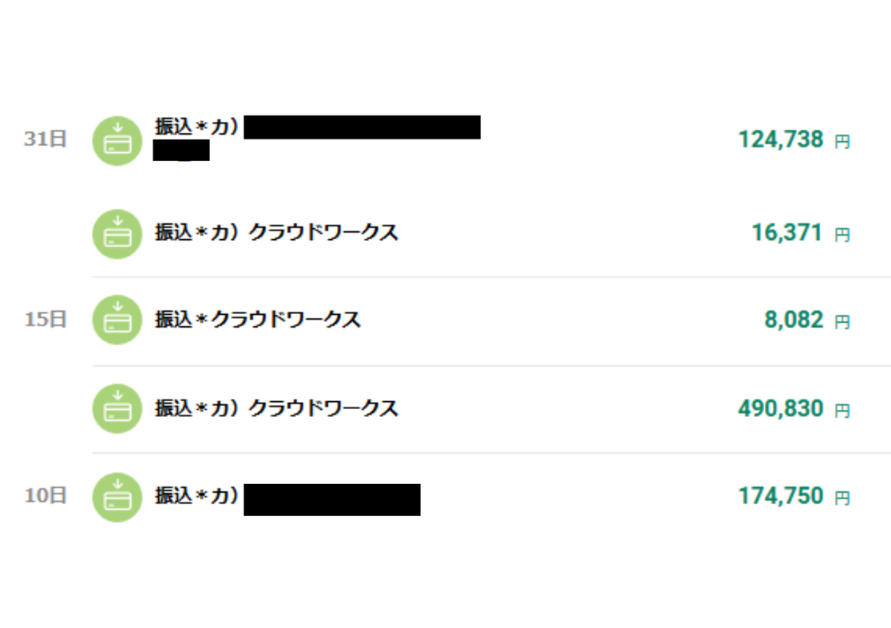Open the クラウドワークス entry worth 16,371 円
The image size is (891, 628).
276,234
